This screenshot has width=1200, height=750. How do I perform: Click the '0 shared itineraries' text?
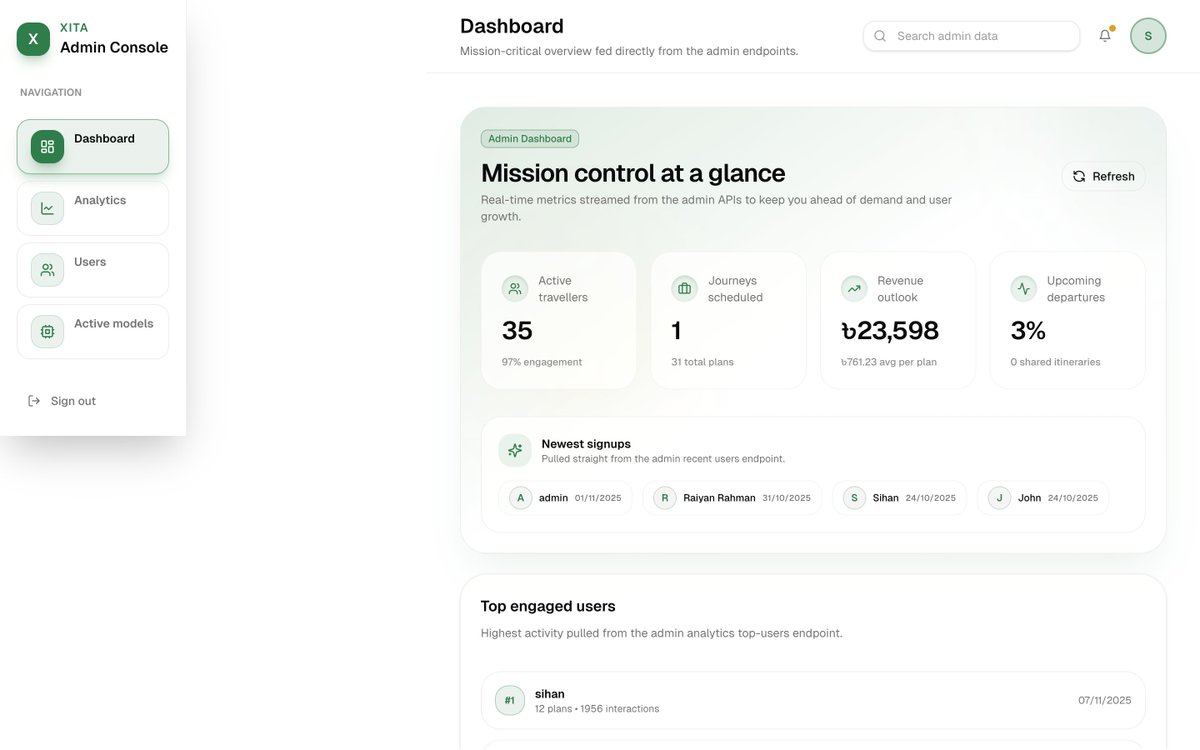(x=1055, y=362)
